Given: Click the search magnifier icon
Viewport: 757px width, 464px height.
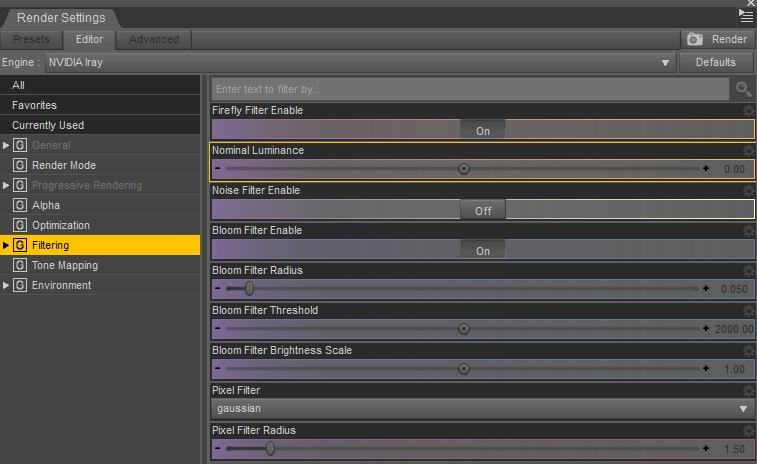Looking at the screenshot, I should pos(743,89).
